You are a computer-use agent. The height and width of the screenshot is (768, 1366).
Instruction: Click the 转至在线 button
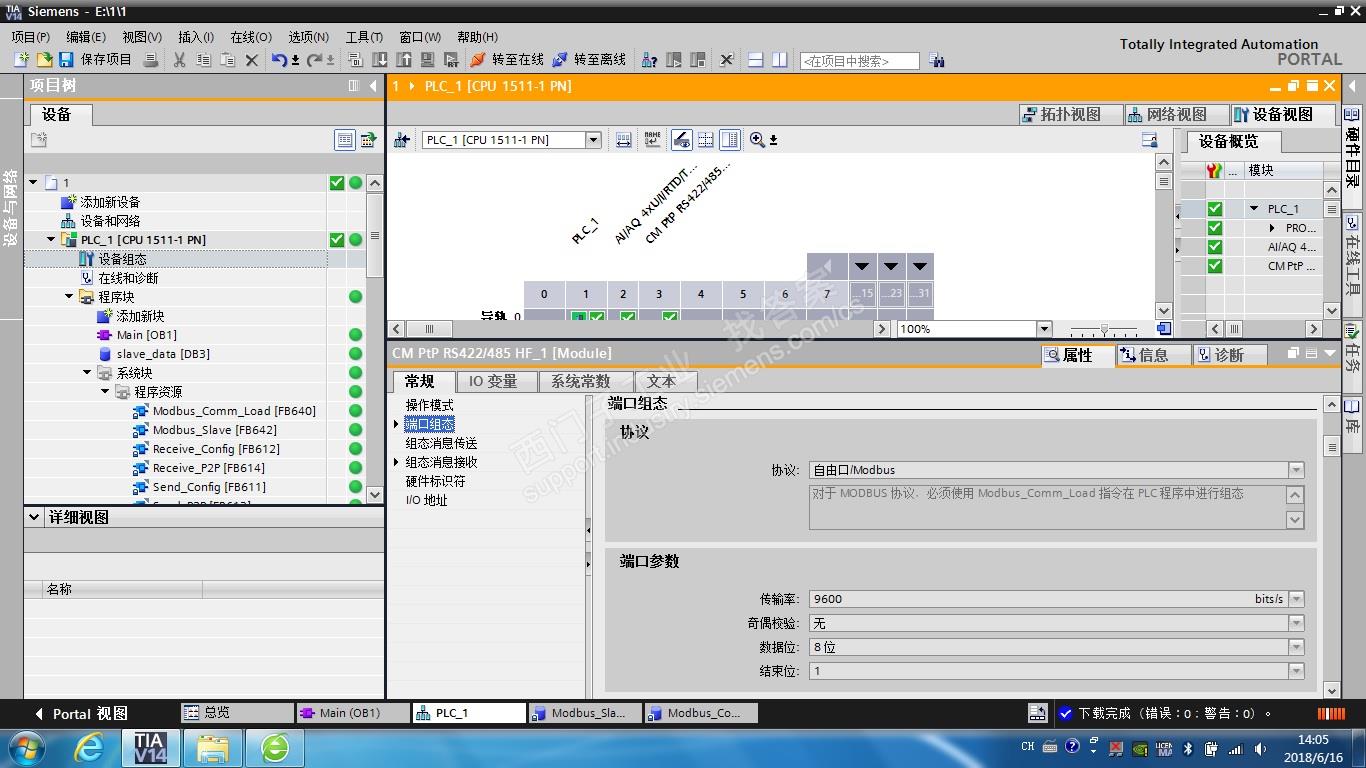(x=507, y=60)
